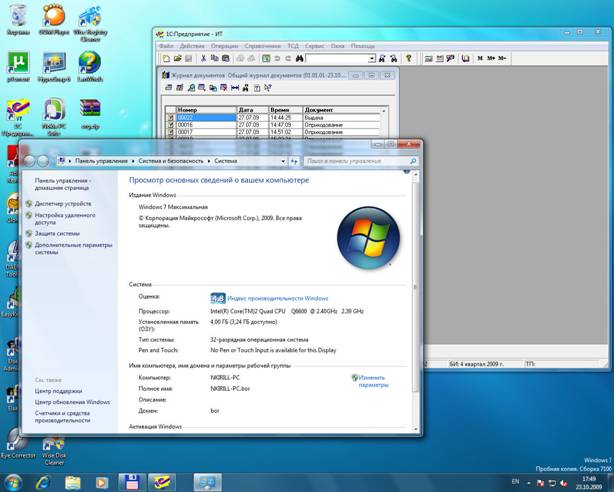The width and height of the screenshot is (614, 492).
Task: Click Выдача document cell in journal
Action: coord(341,117)
